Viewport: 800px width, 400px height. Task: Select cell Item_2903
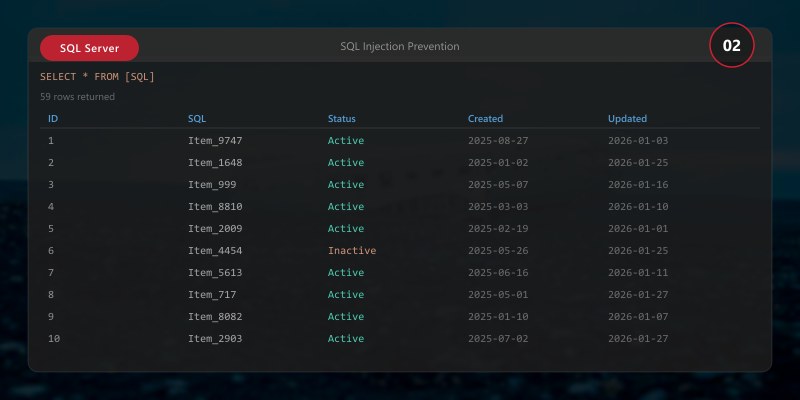point(215,338)
